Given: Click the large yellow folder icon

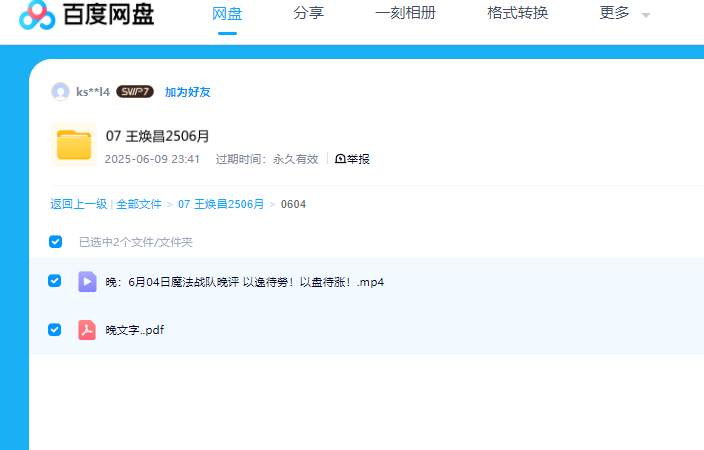Looking at the screenshot, I should coord(73,145).
